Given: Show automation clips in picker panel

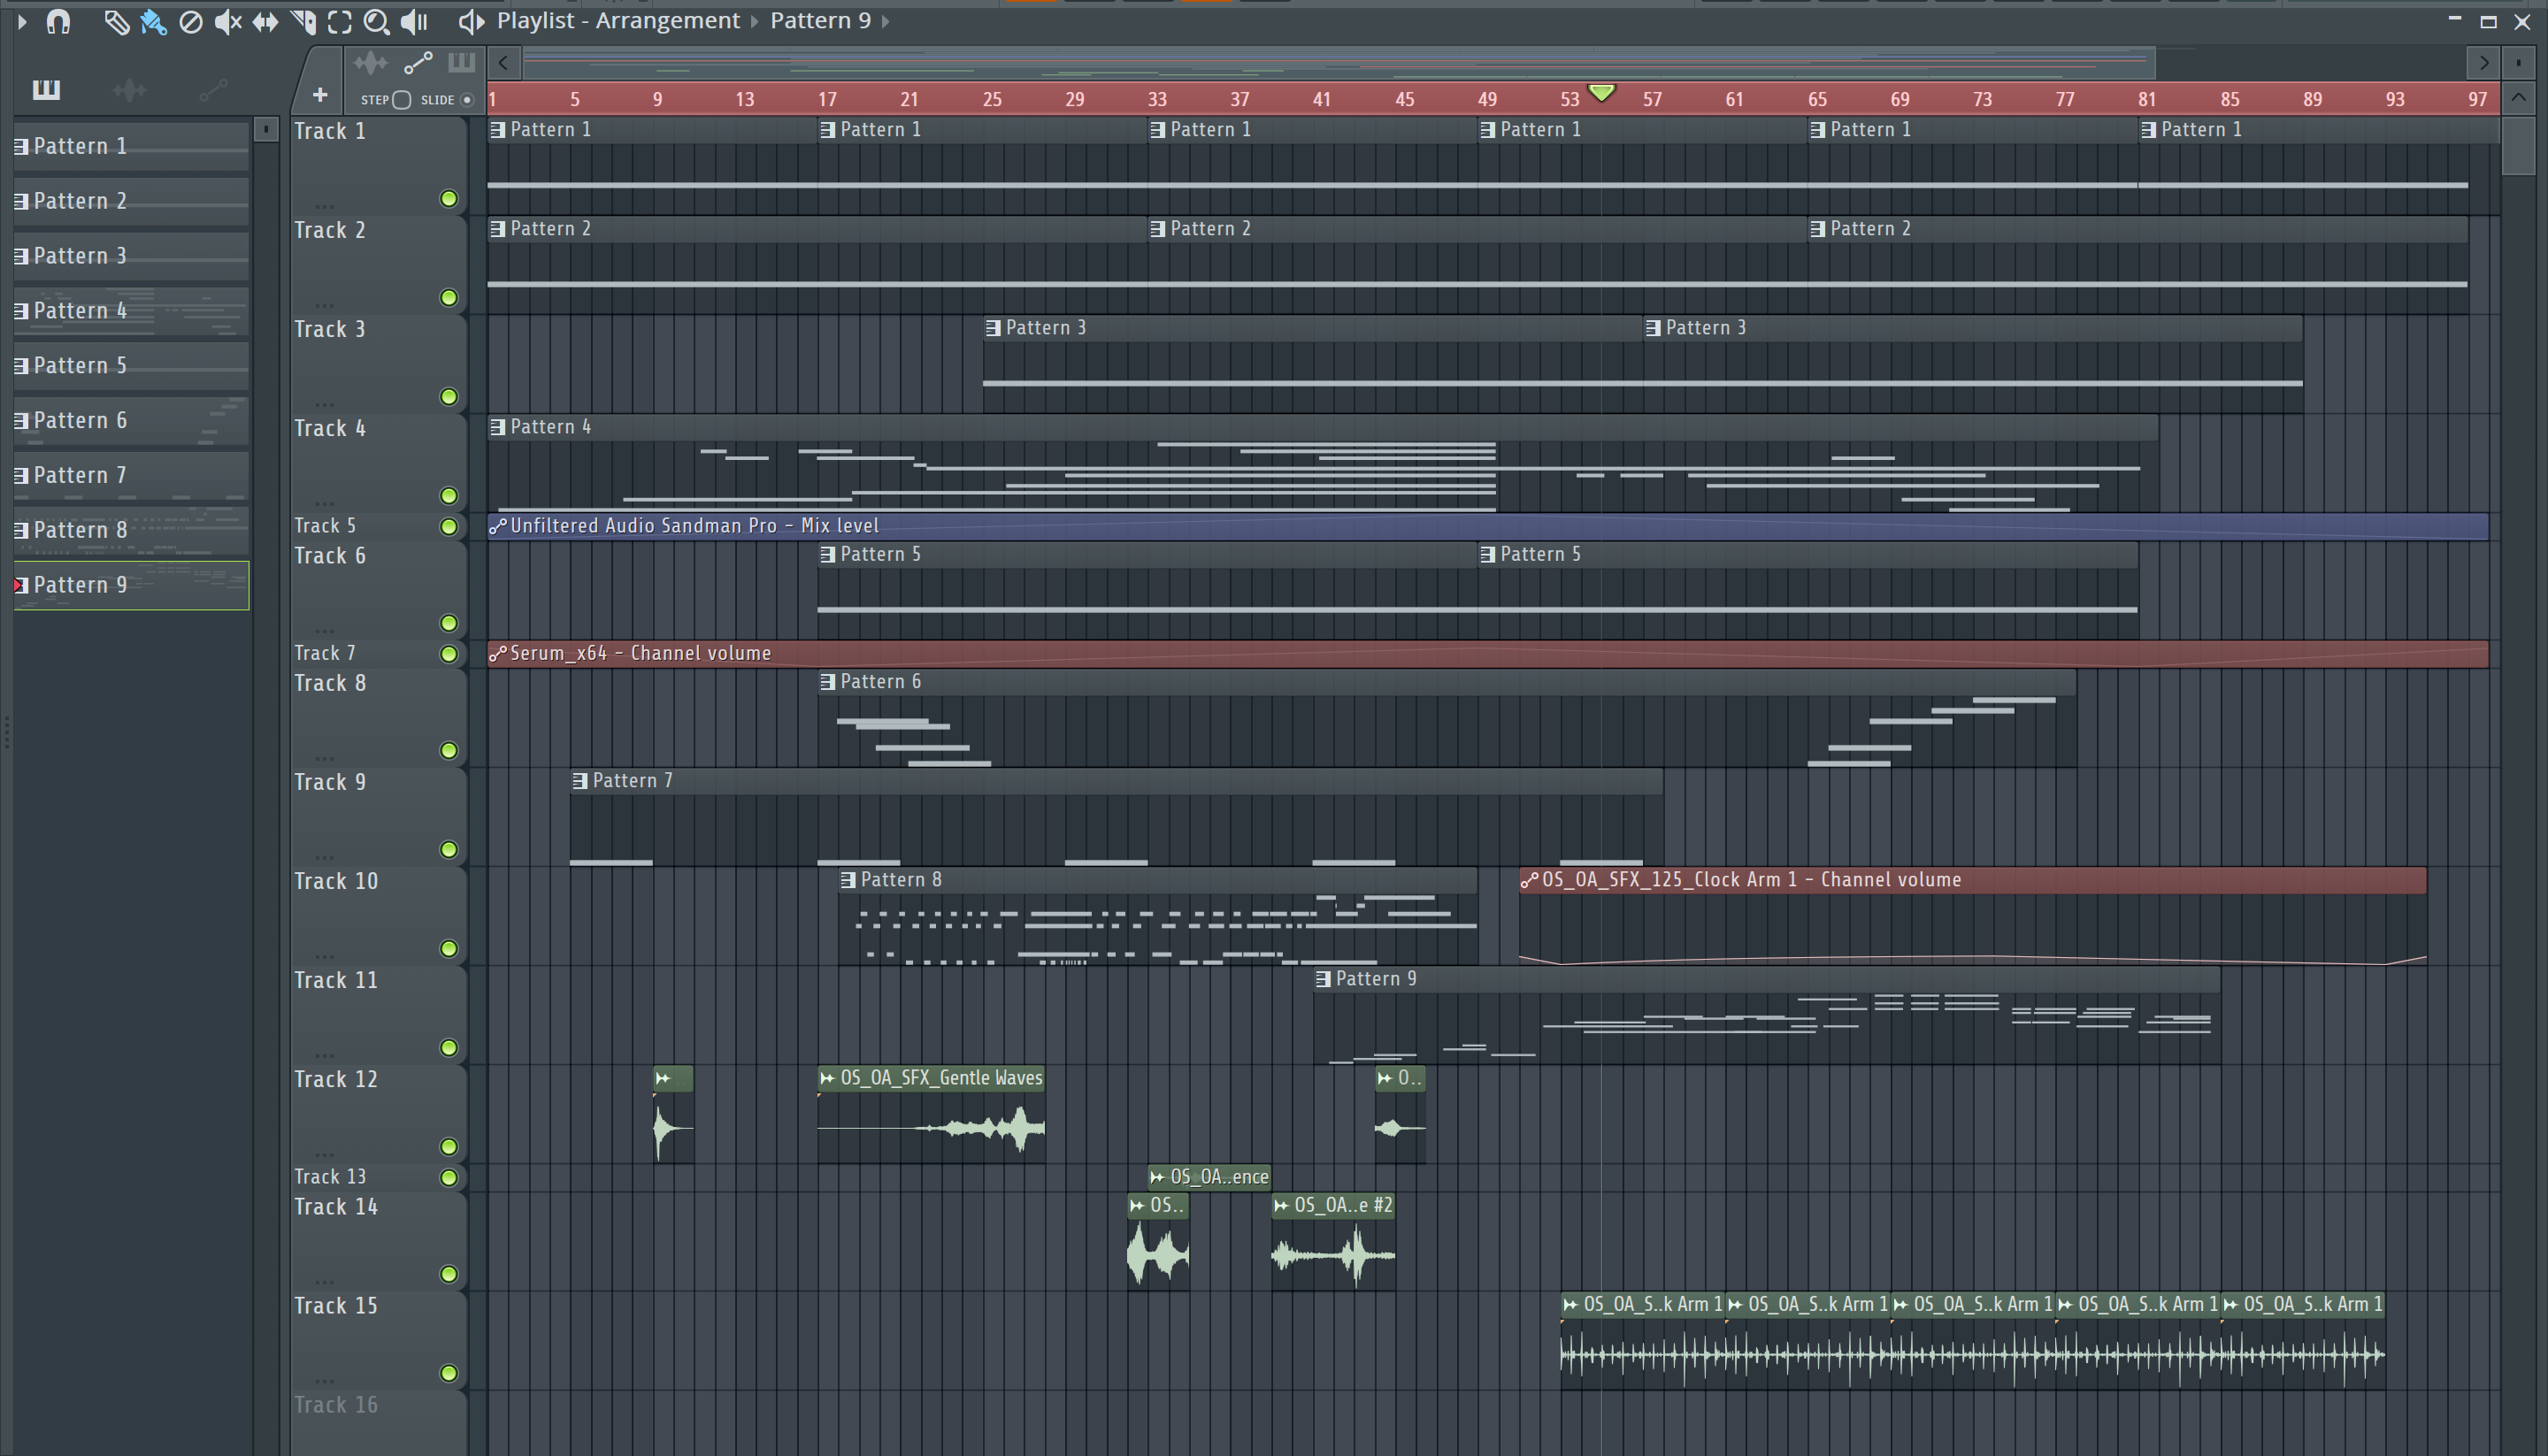Looking at the screenshot, I should 213,90.
